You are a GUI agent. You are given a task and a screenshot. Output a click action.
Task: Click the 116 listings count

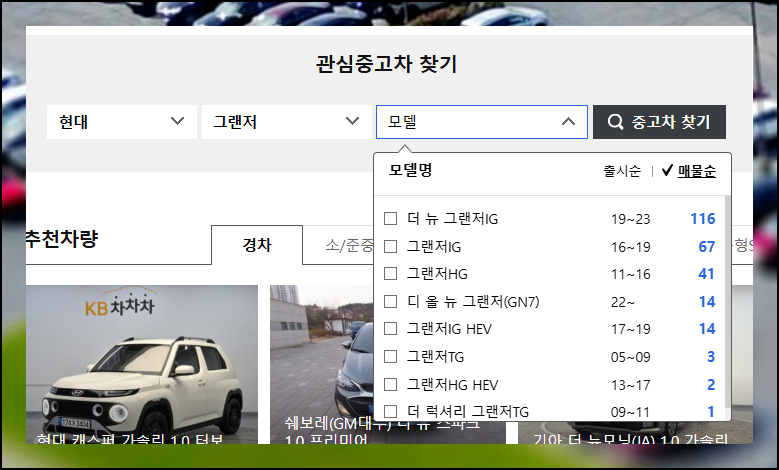702,219
